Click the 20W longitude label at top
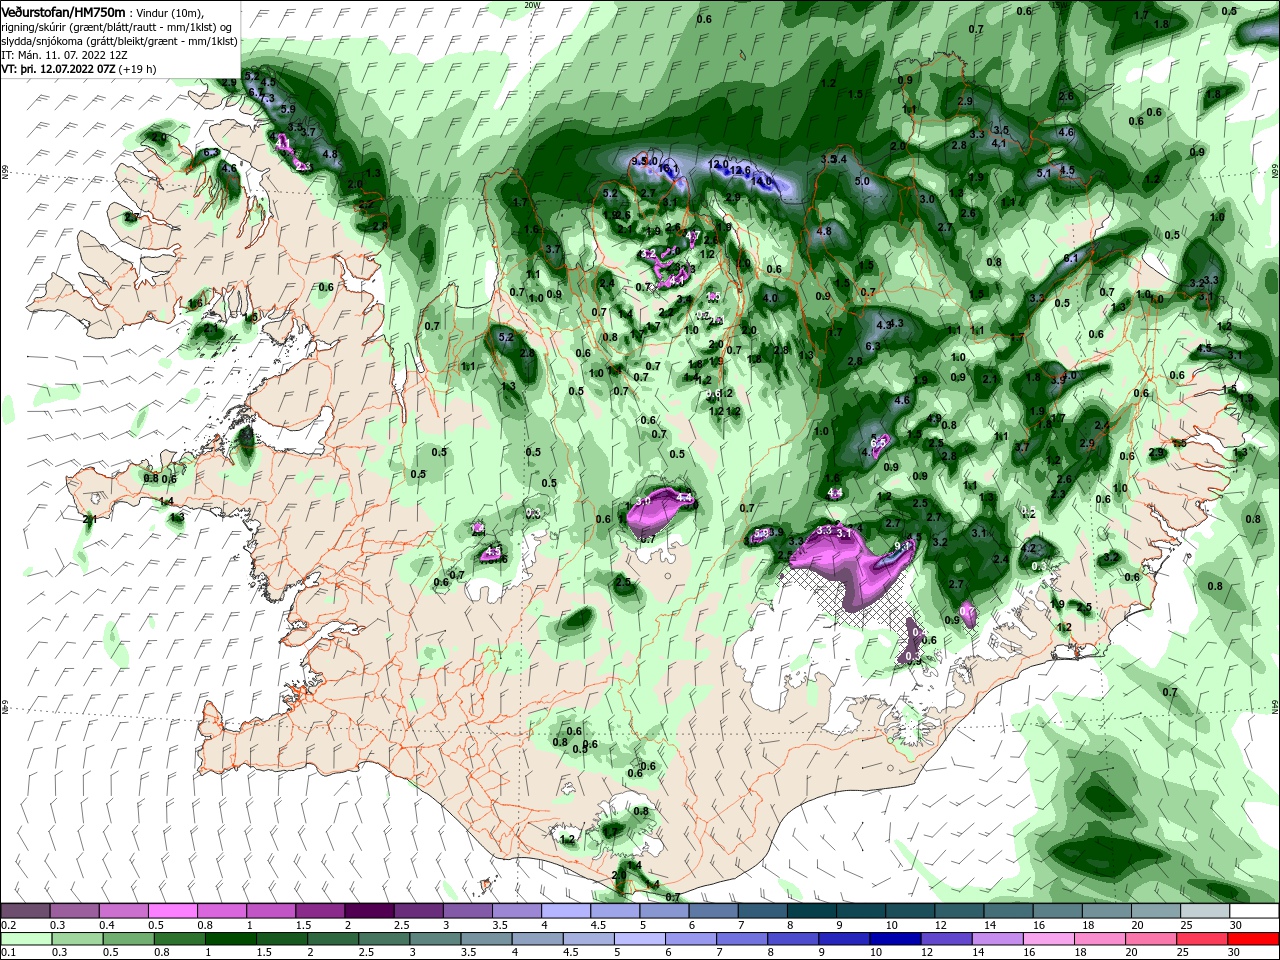 pyautogui.click(x=532, y=5)
